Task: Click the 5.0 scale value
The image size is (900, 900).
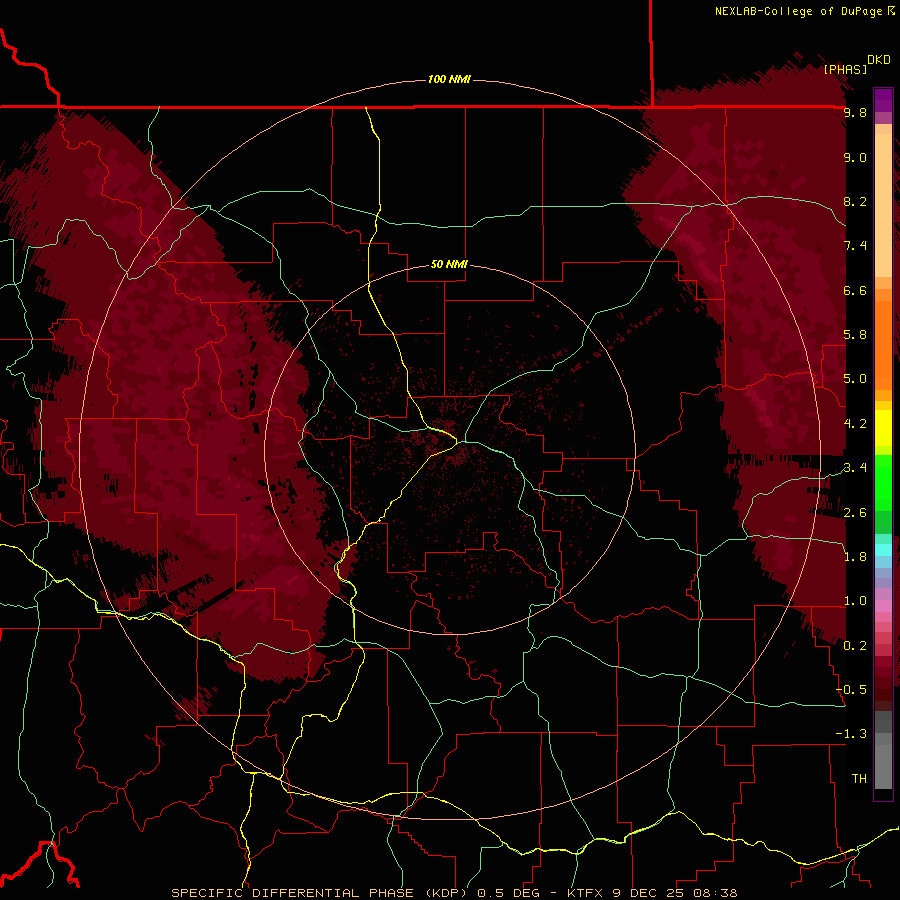Action: (x=855, y=379)
